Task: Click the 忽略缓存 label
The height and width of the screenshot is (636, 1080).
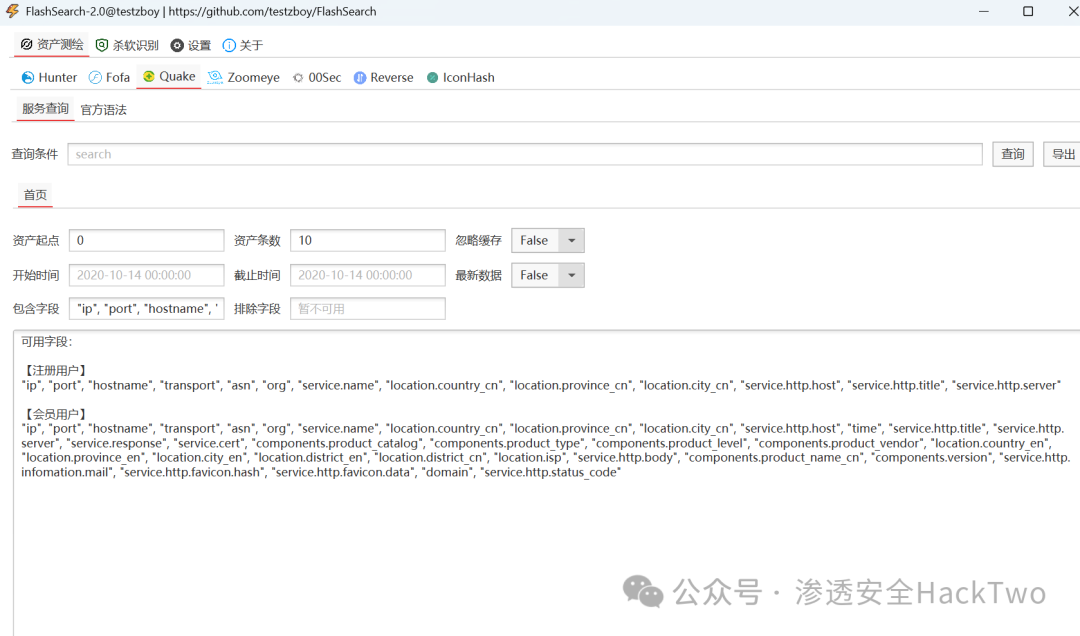Action: click(478, 240)
